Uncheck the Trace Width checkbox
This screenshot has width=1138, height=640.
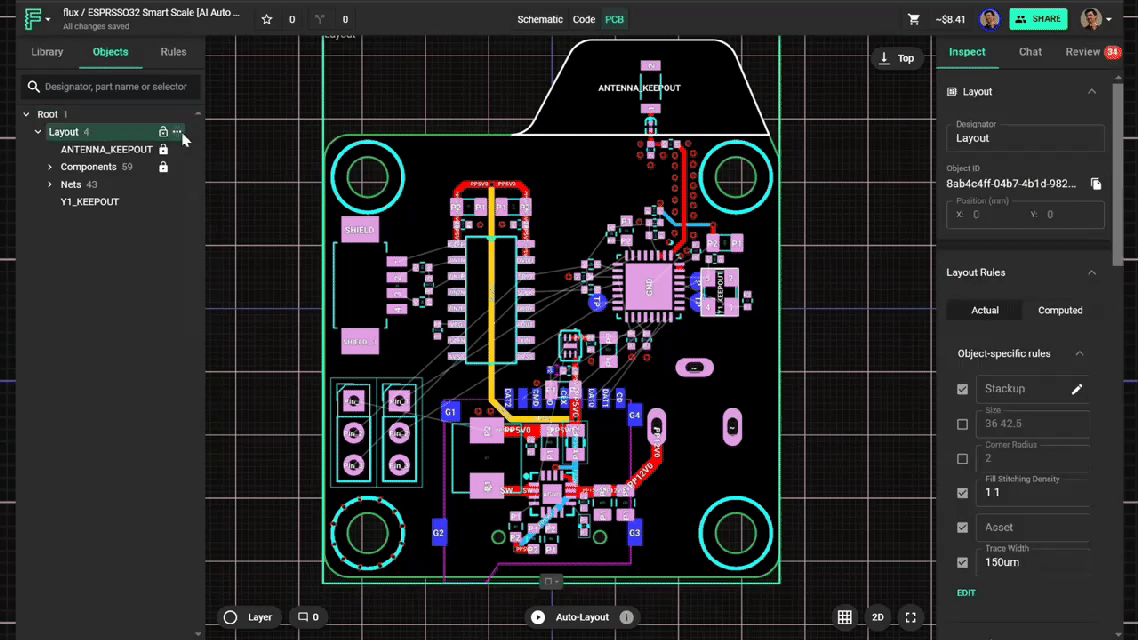(x=962, y=562)
